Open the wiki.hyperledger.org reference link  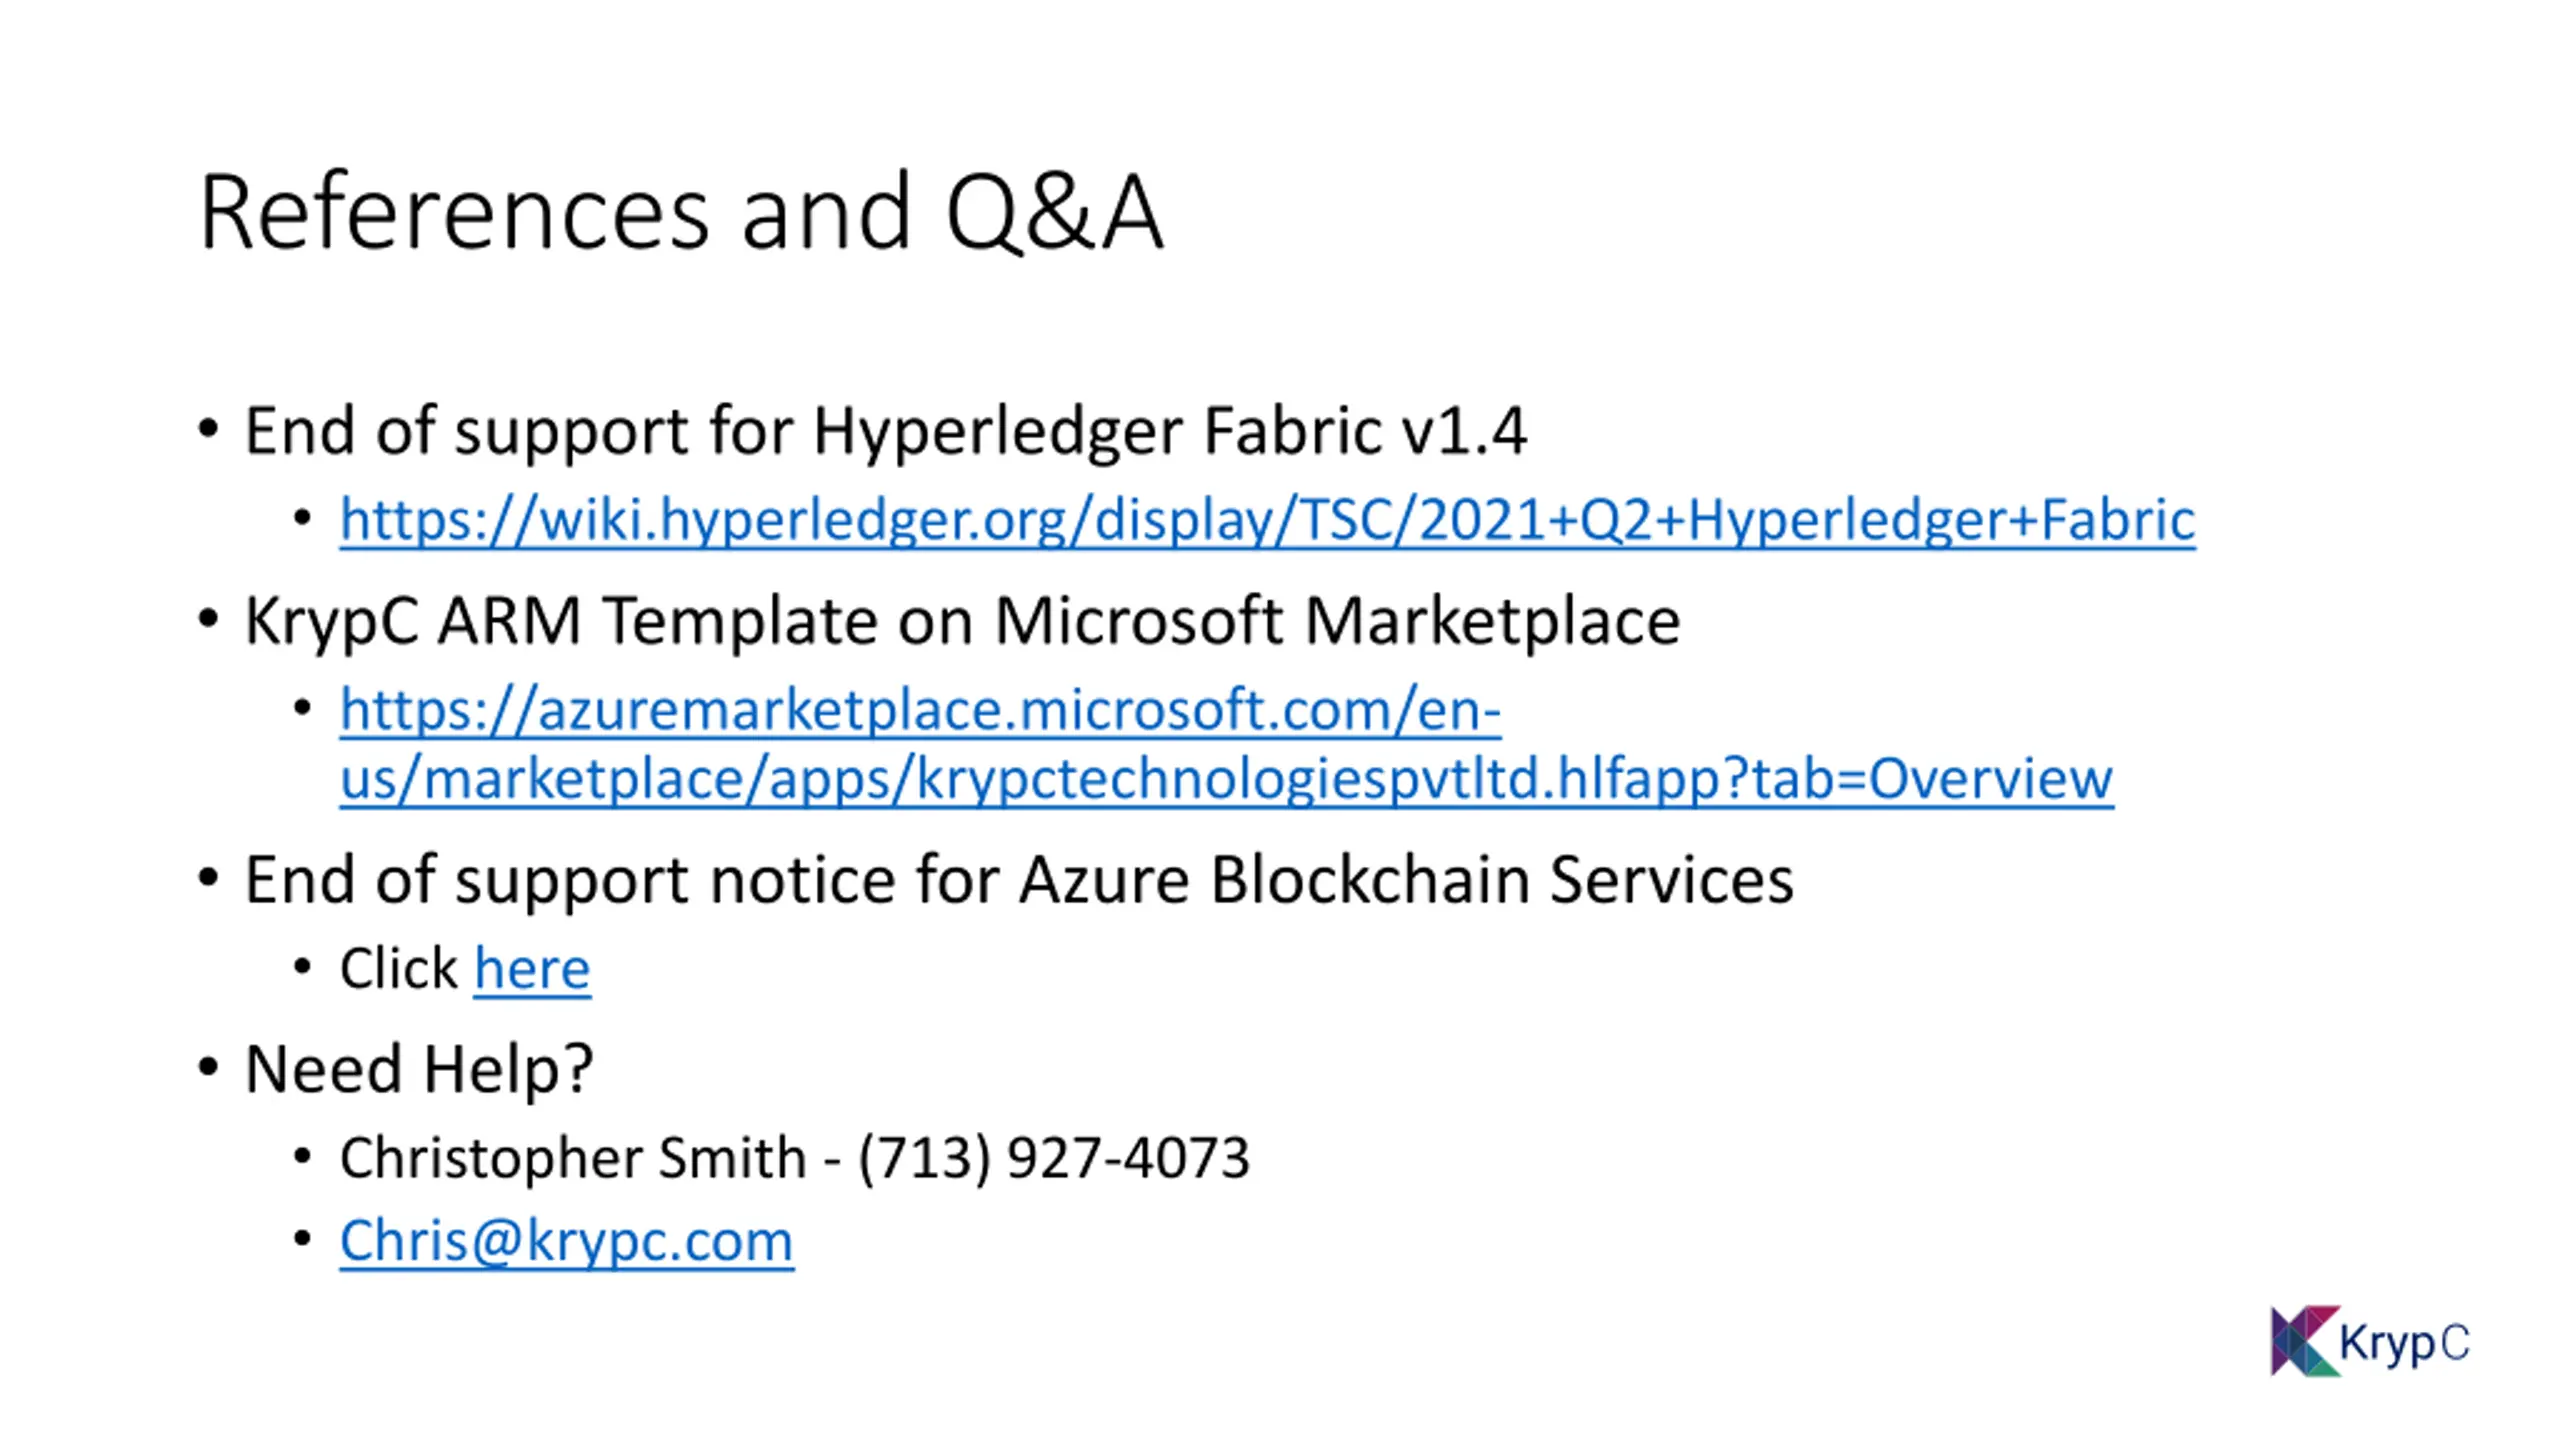(1267, 520)
